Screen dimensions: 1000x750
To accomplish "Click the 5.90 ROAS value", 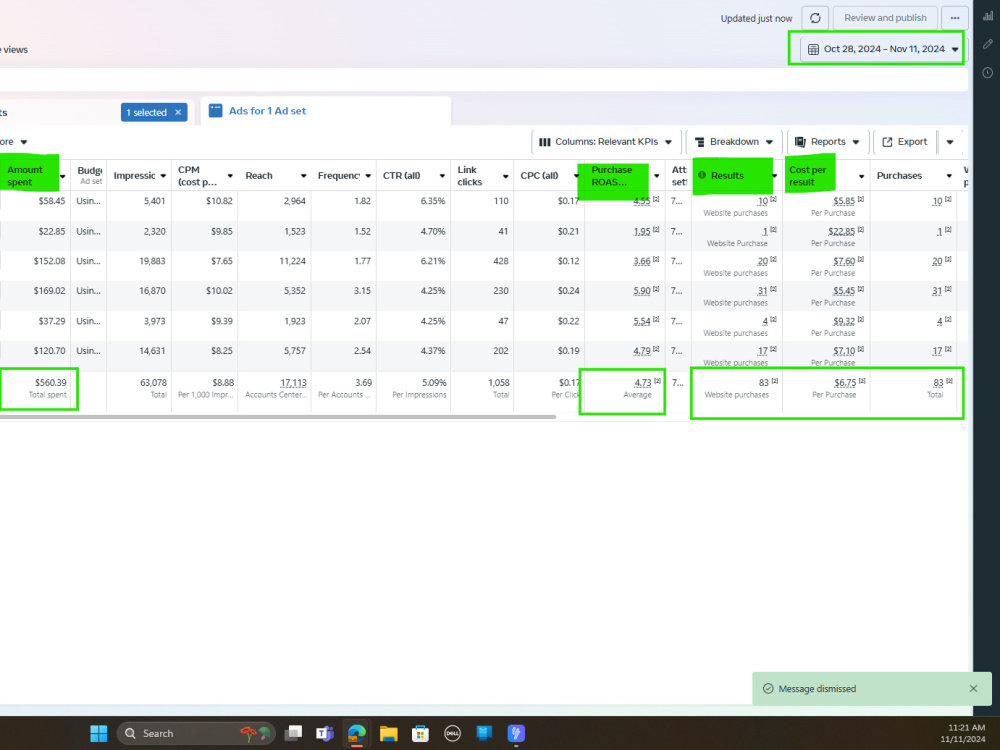I will click(x=642, y=291).
